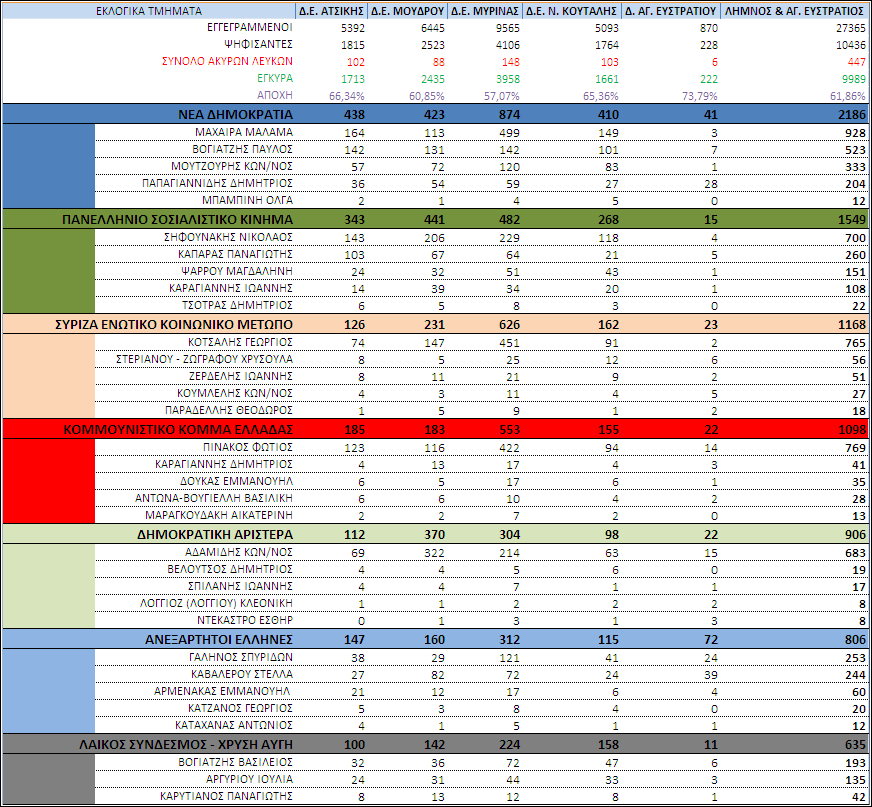
Task: Select the ΕΓΓΕΓΡΑΜΜΕΝΟΙ row label
Action: (x=250, y=27)
